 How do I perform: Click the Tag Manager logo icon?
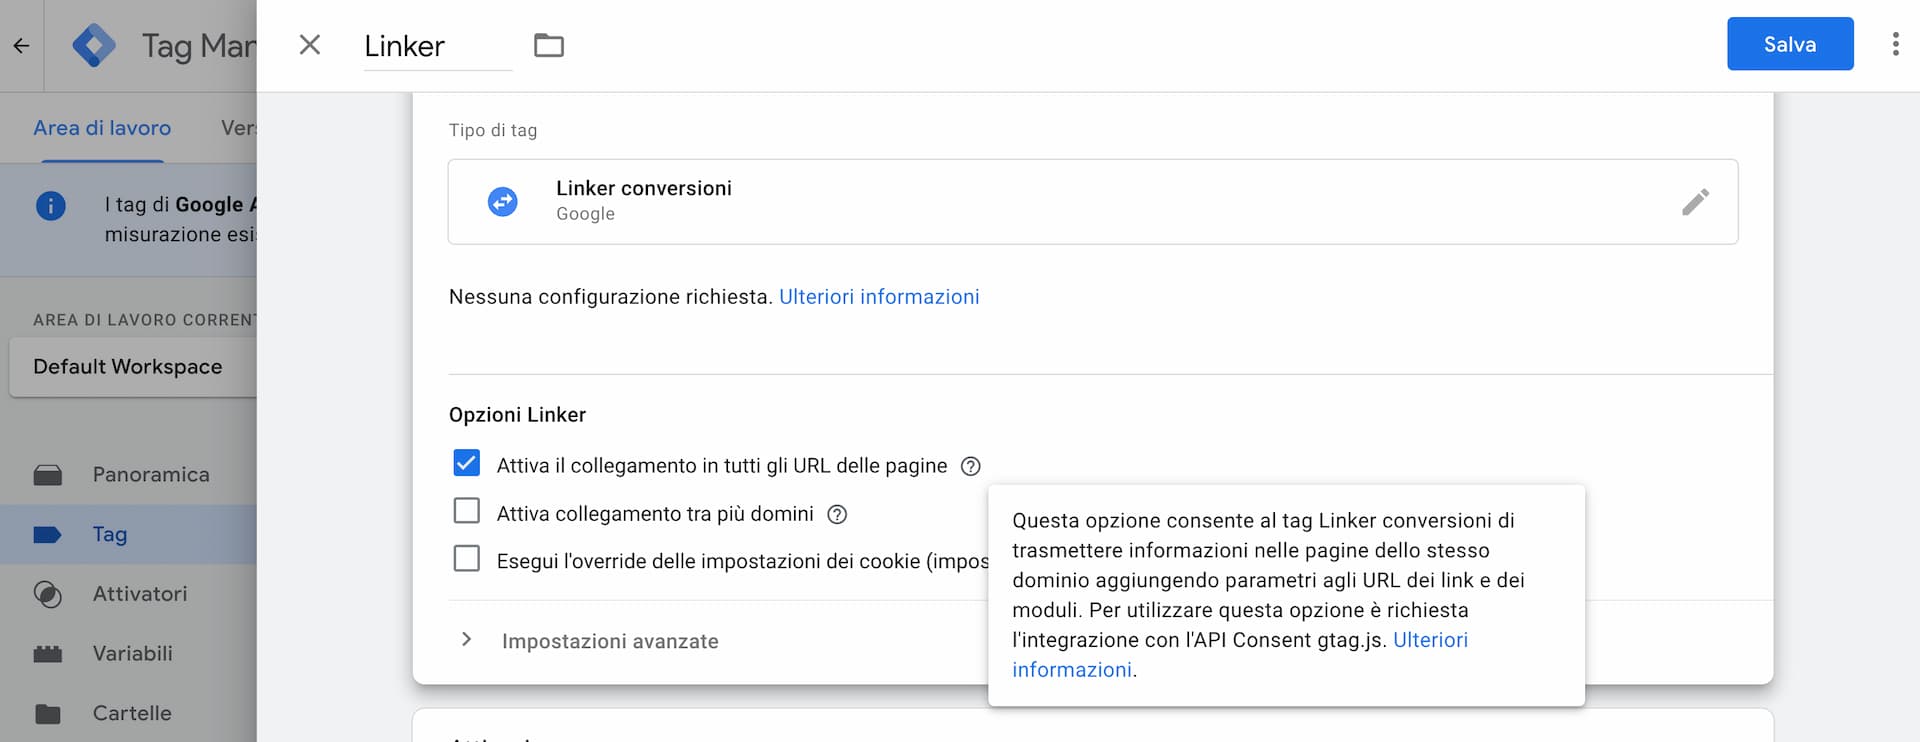coord(94,46)
